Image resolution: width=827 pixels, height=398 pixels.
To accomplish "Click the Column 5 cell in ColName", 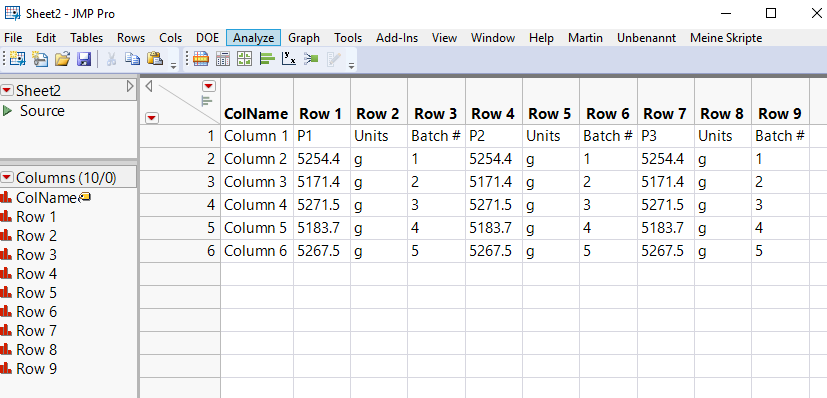I will [x=256, y=228].
